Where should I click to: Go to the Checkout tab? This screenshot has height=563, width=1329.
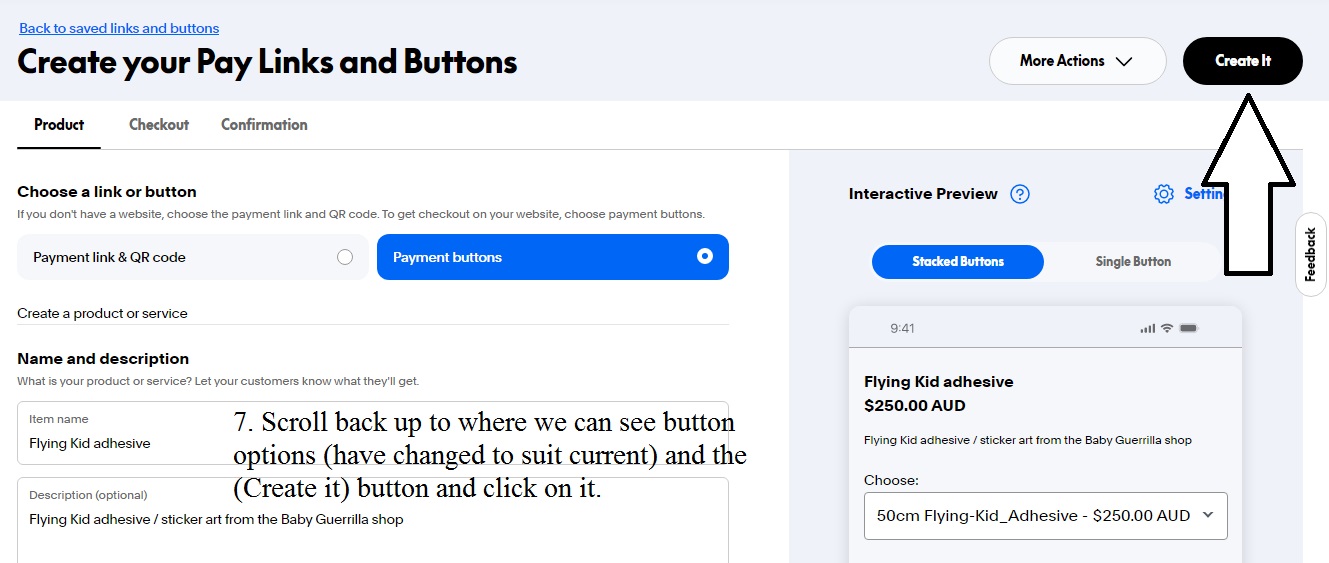[x=159, y=125]
